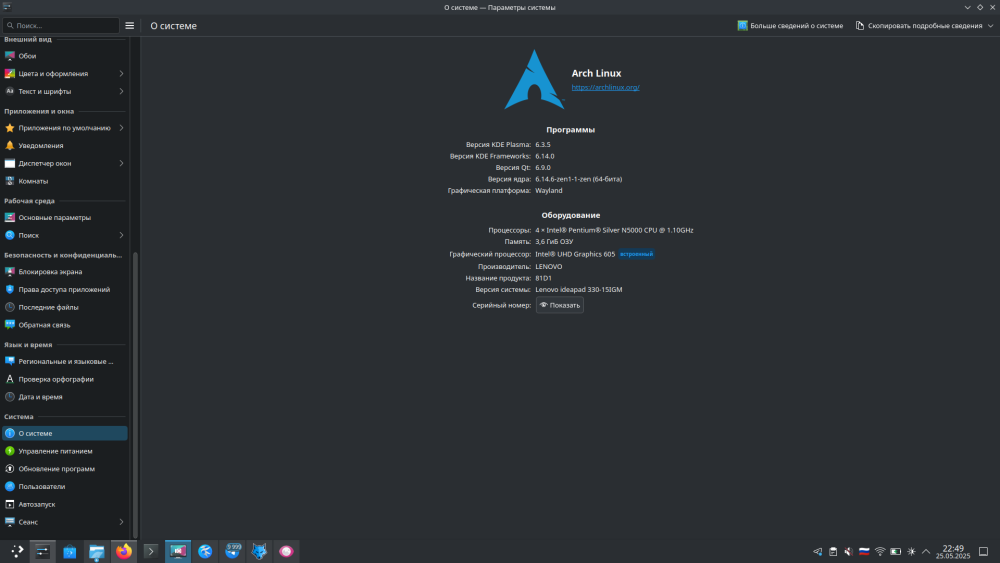Click the battery tray icon
Viewport: 1000px width, 563px height.
pyautogui.click(x=895, y=552)
